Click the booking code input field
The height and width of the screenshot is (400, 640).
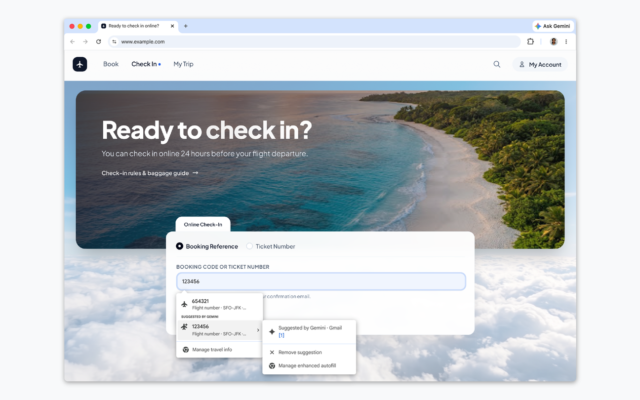pos(321,281)
